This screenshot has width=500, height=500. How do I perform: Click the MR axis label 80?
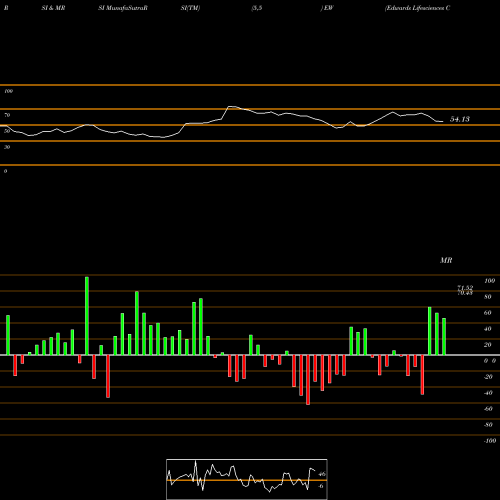pyautogui.click(x=488, y=297)
